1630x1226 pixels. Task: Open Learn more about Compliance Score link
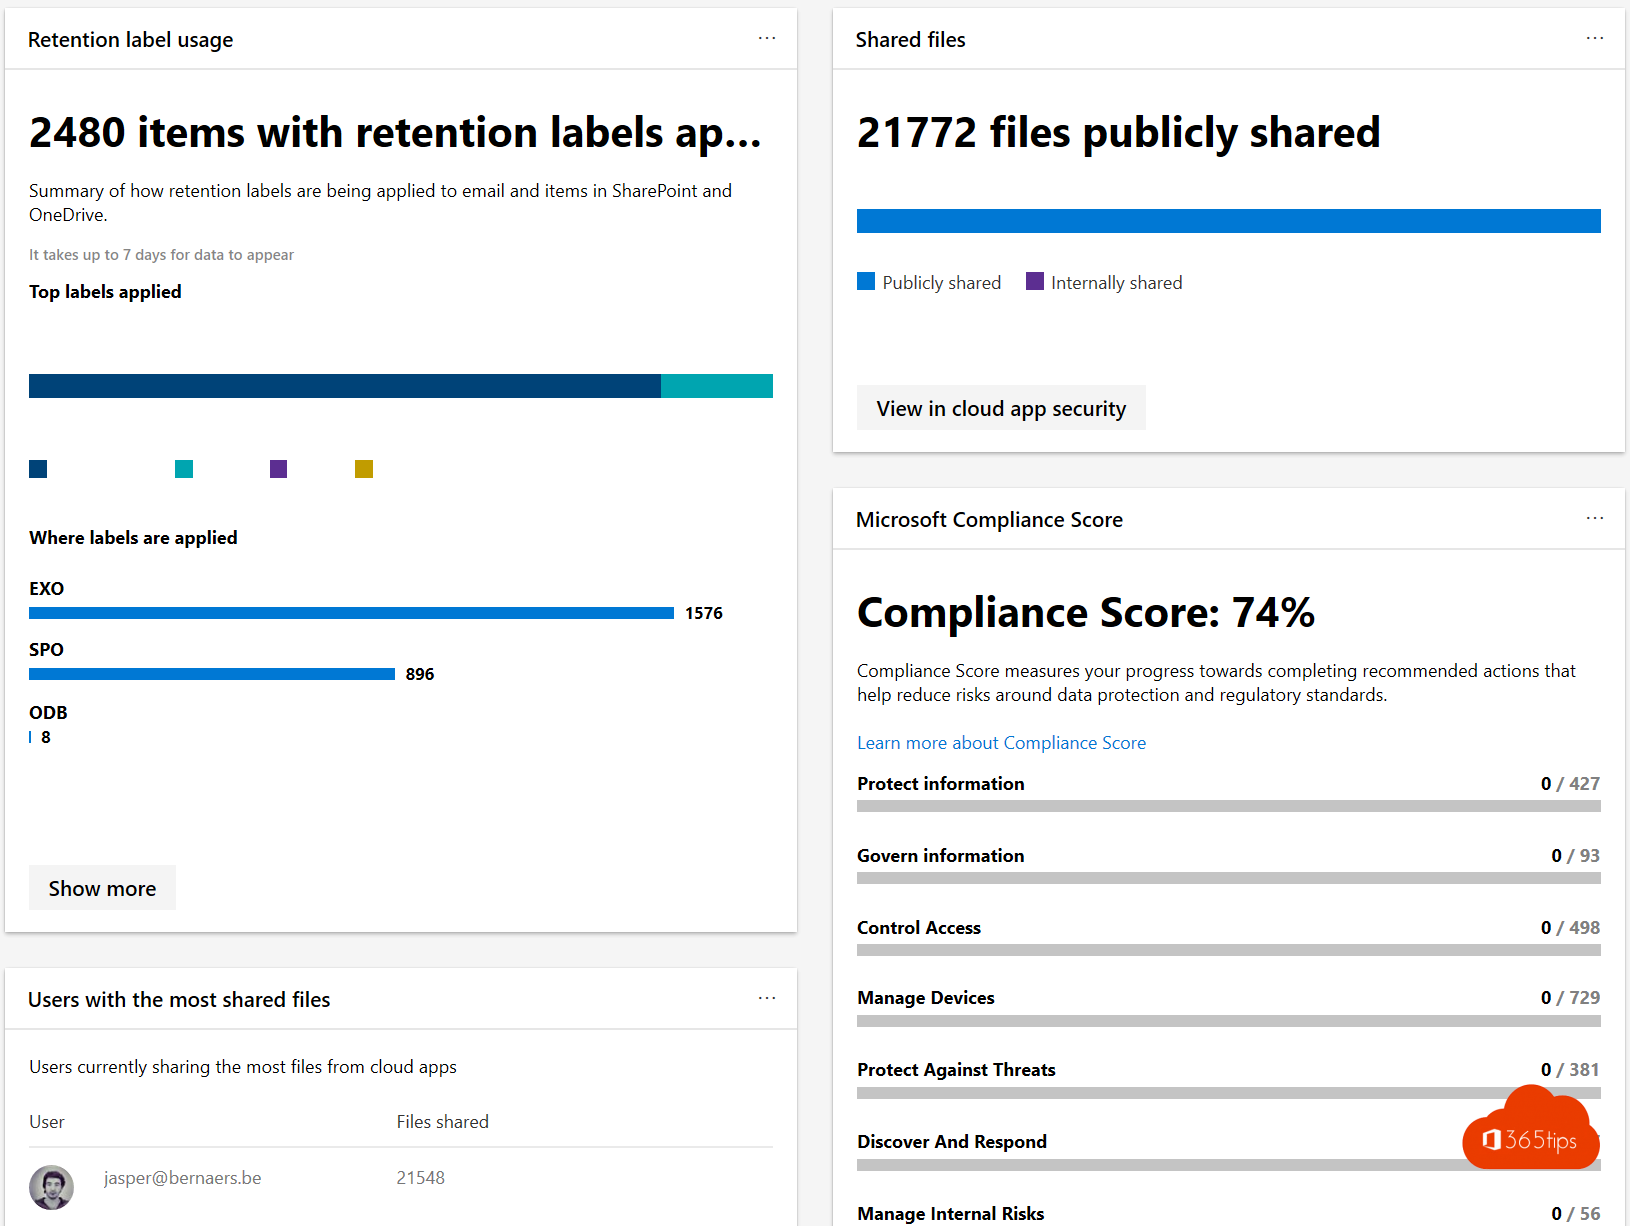point(1001,743)
